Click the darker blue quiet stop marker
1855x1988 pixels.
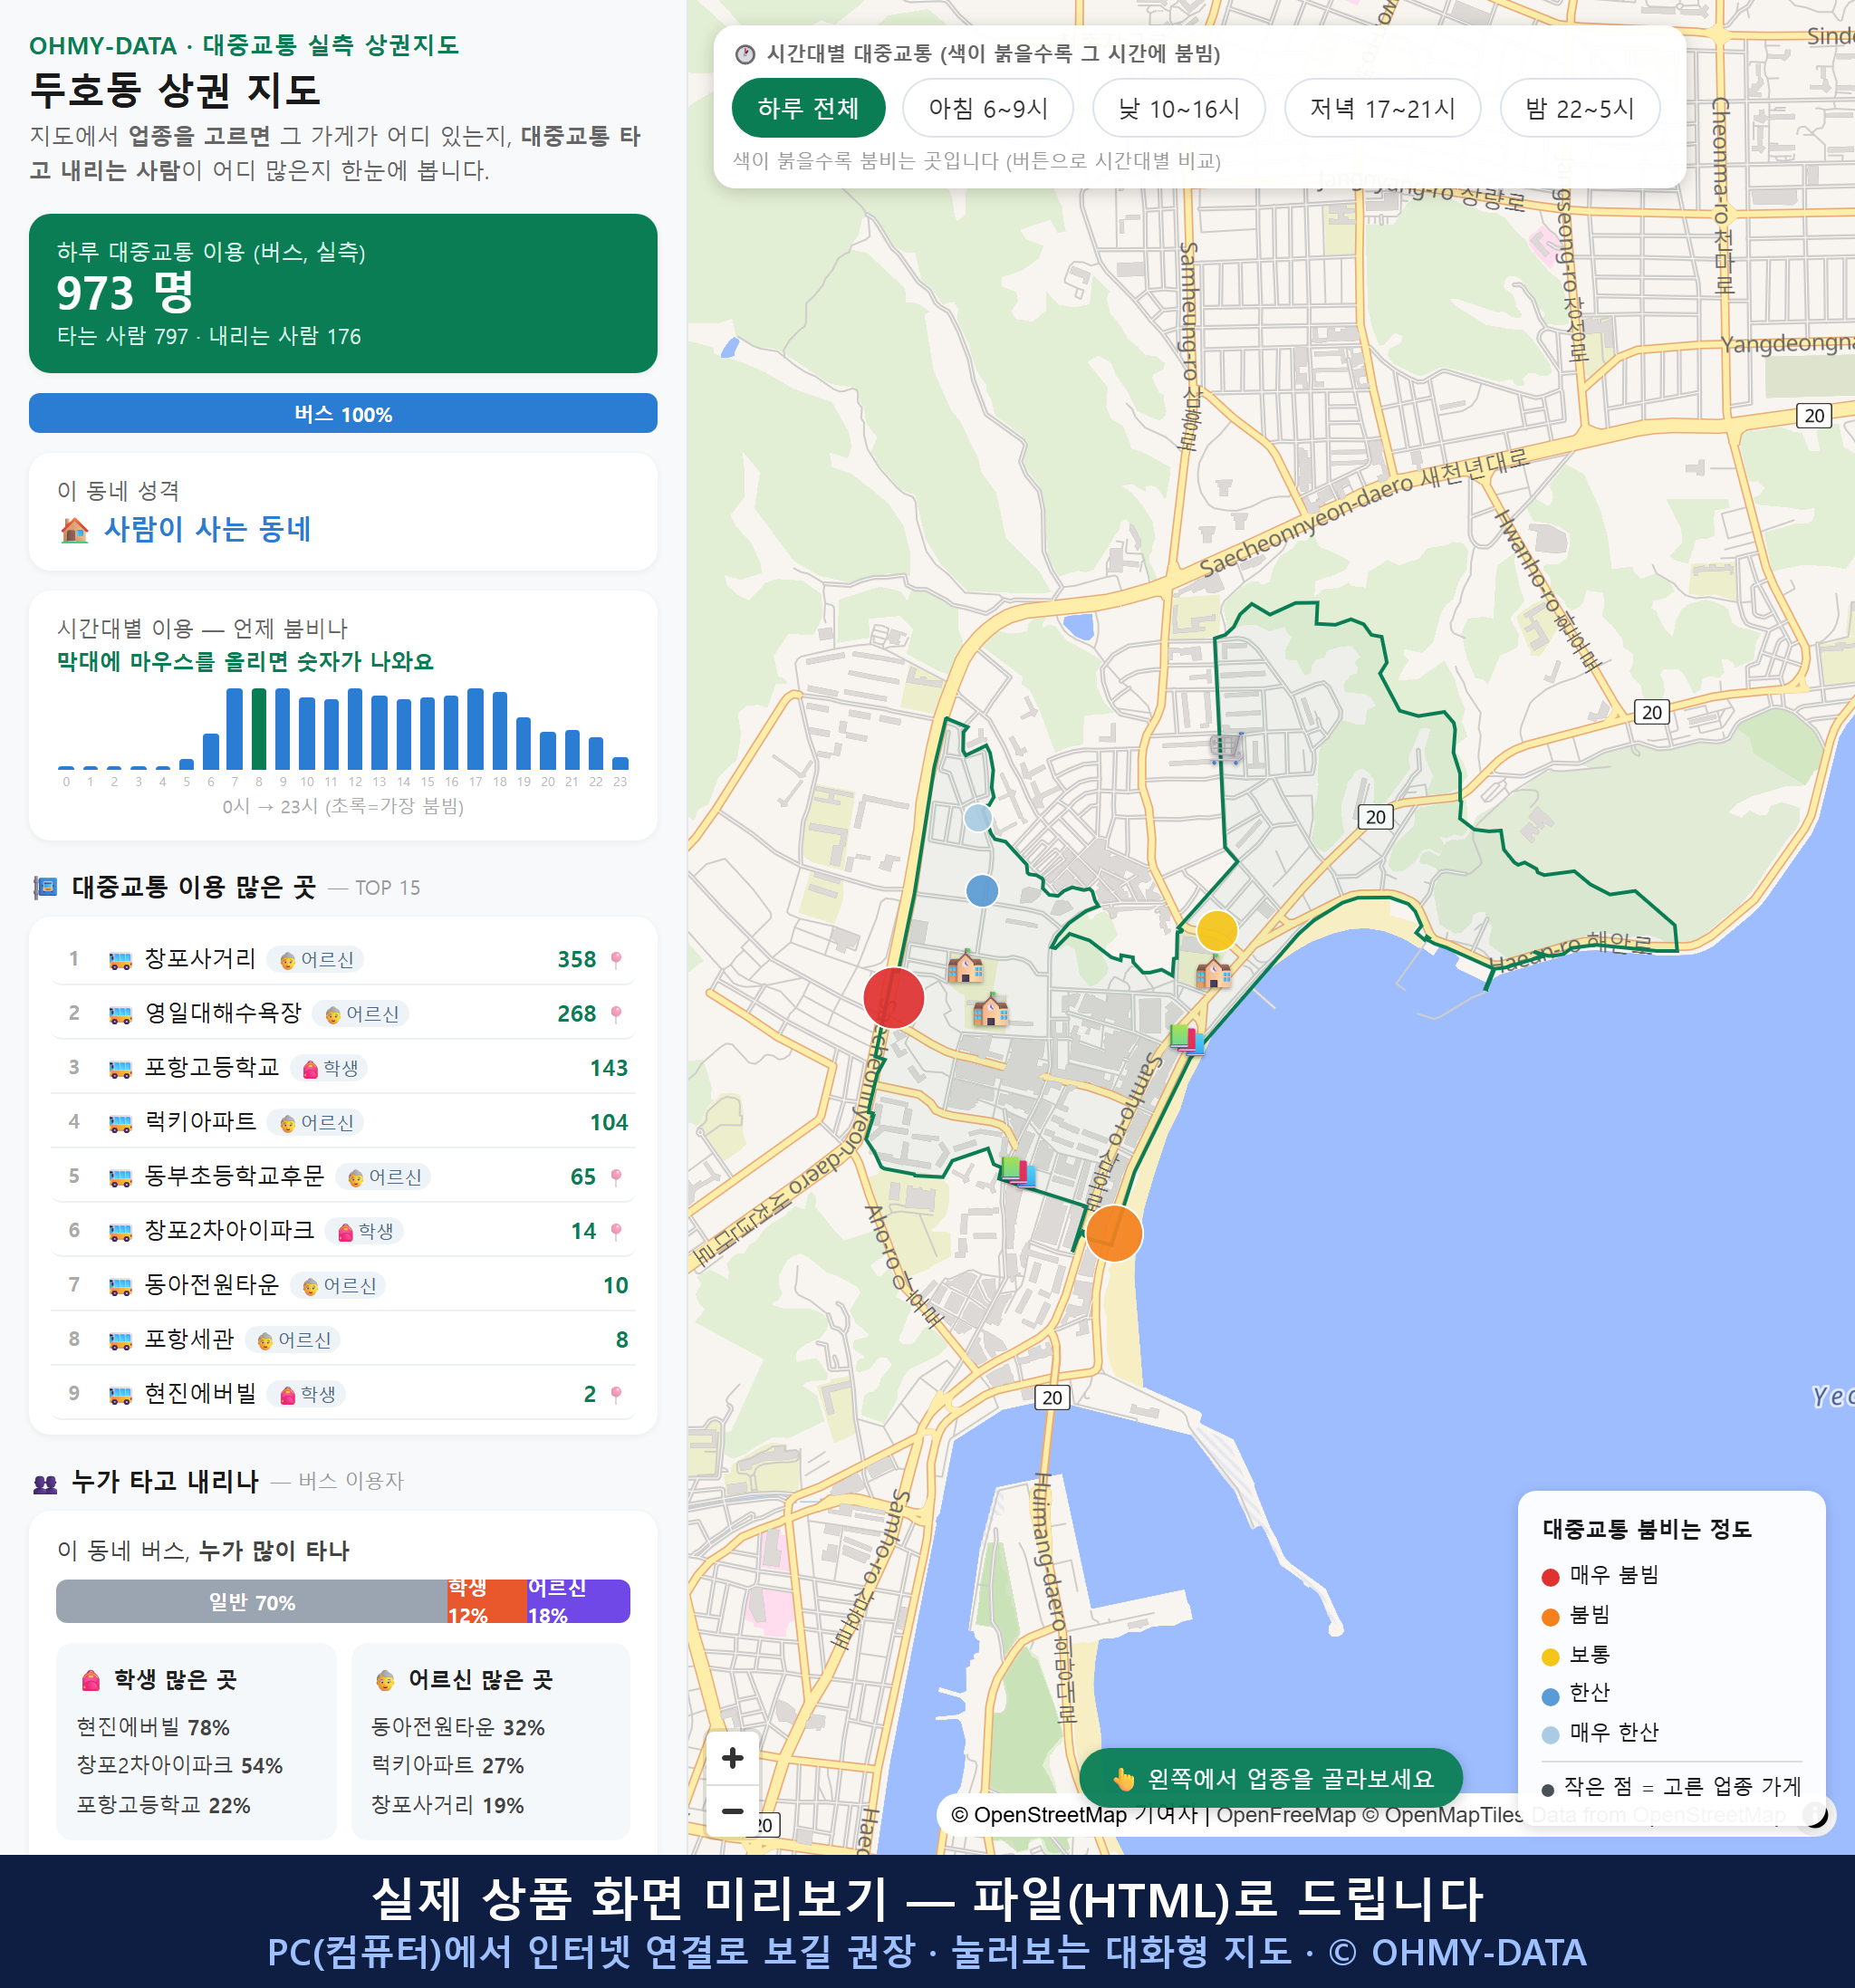[982, 890]
